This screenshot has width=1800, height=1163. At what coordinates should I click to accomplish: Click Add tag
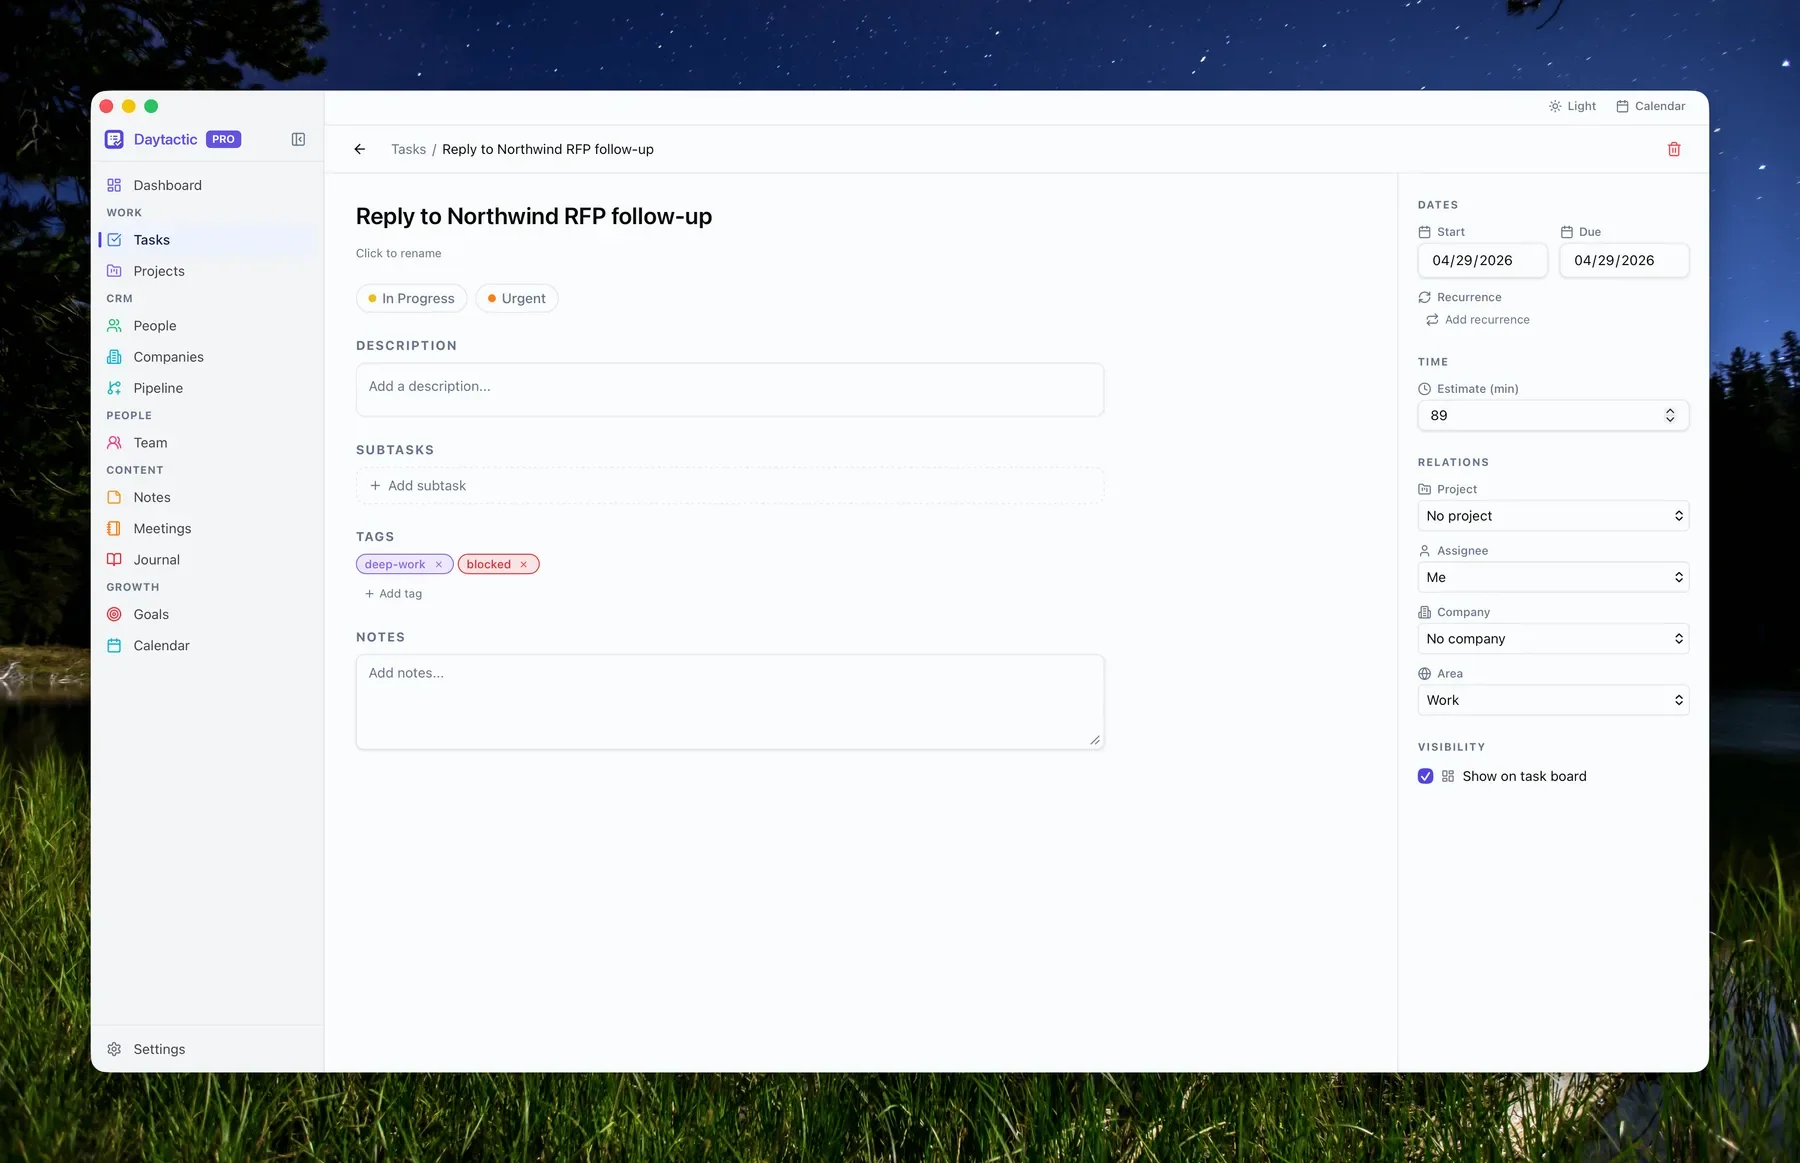394,594
